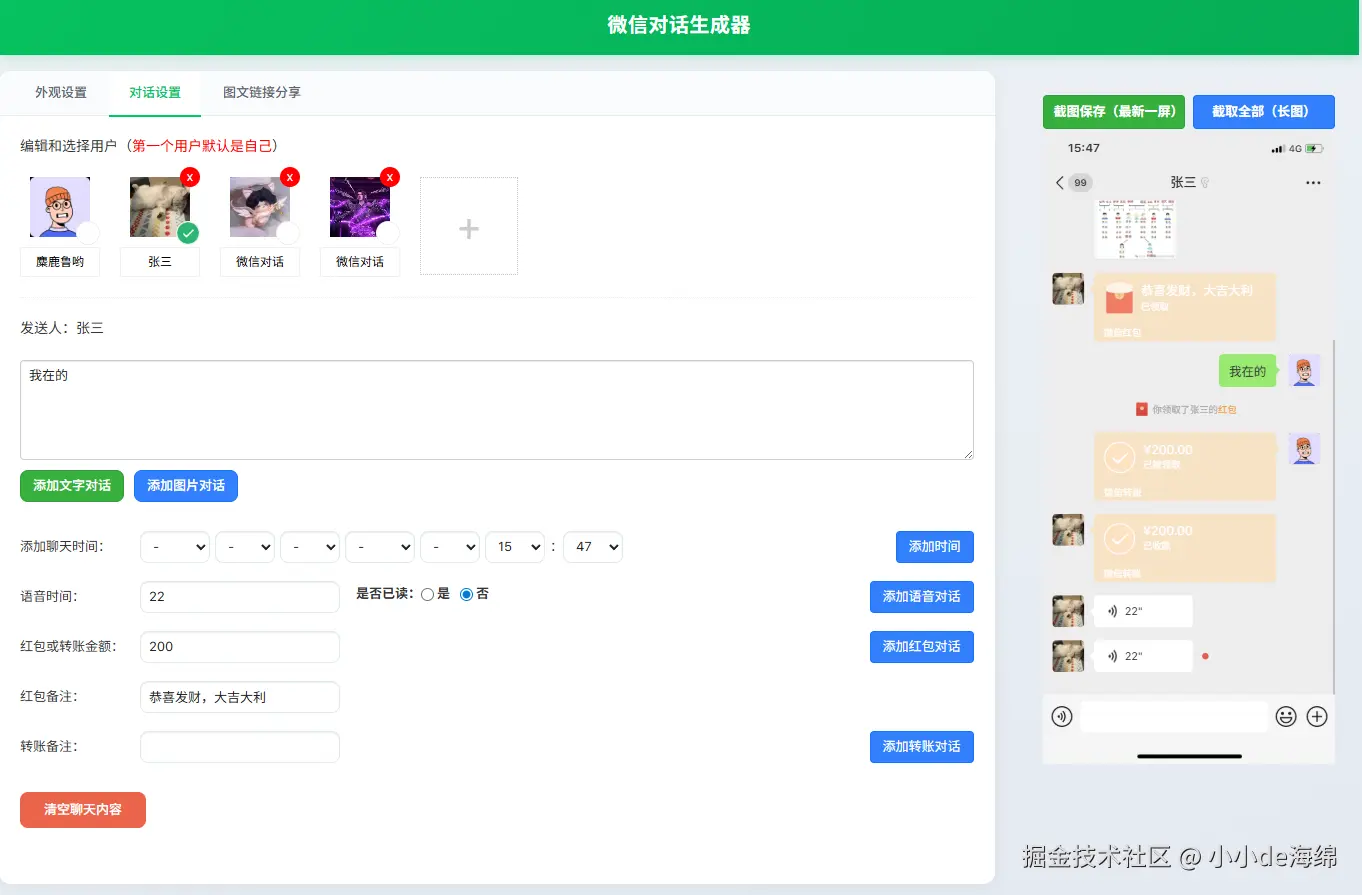Open the more options menu in the chat header

click(x=1313, y=182)
